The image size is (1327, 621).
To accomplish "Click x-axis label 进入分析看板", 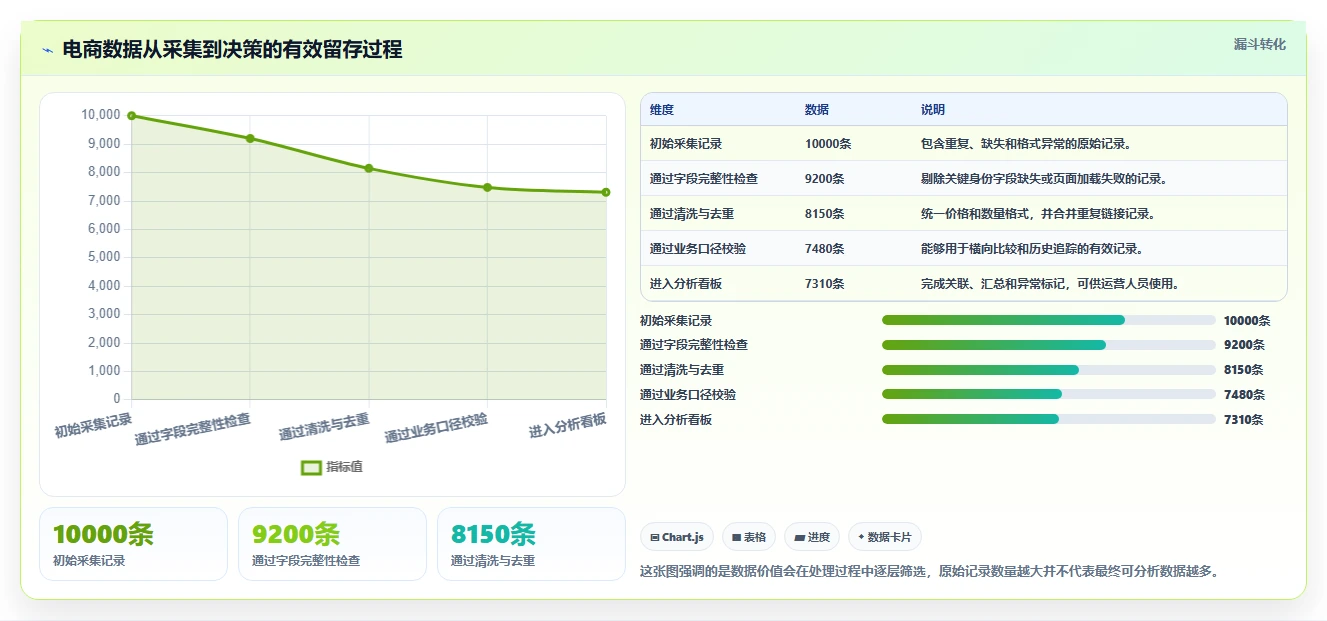I will [568, 425].
